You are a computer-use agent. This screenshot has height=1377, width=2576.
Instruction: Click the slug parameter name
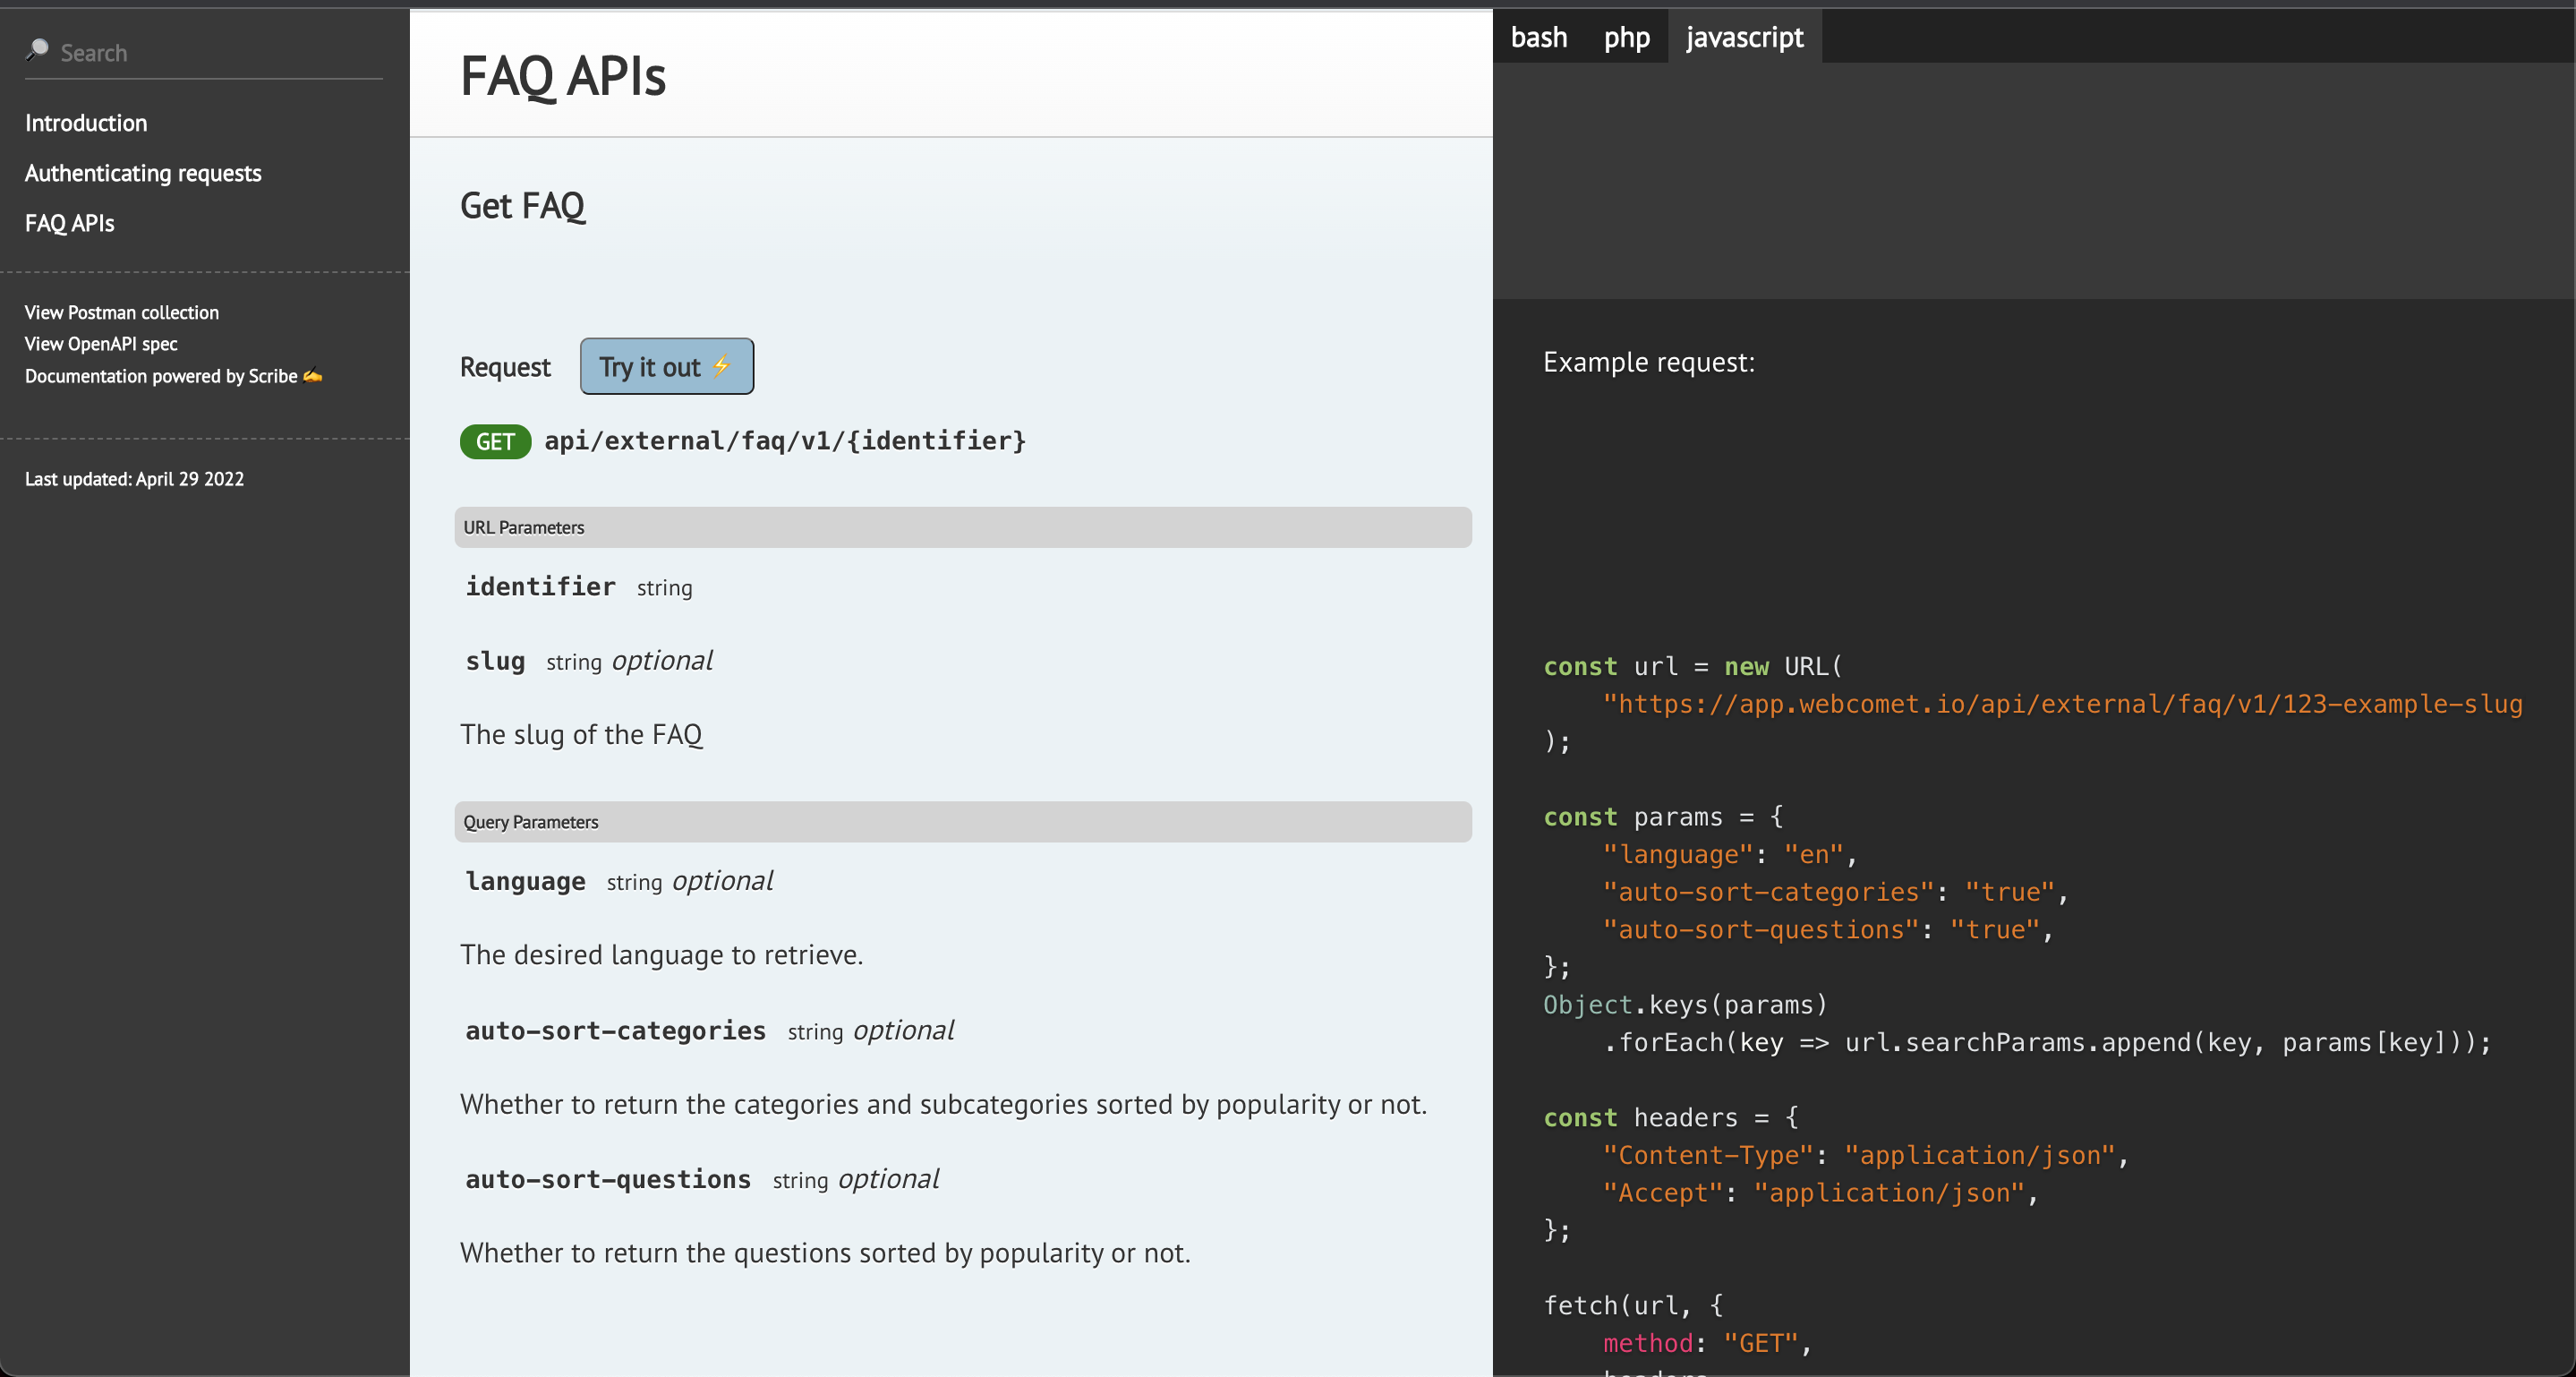496,661
